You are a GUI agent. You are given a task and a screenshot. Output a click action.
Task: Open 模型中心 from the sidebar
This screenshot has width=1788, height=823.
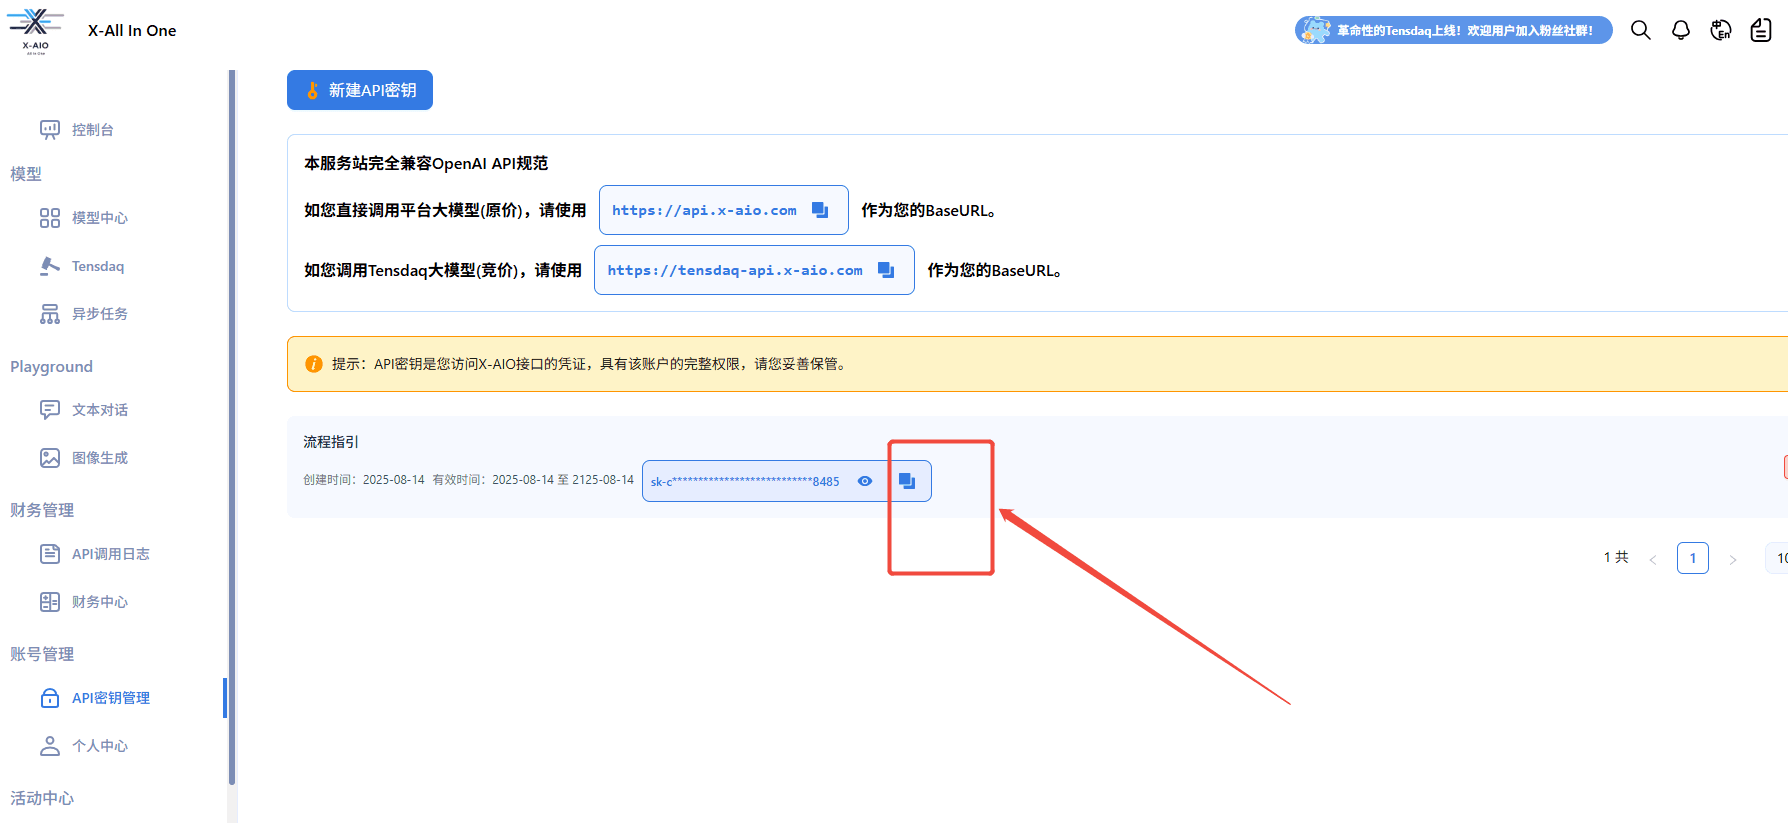pos(99,218)
